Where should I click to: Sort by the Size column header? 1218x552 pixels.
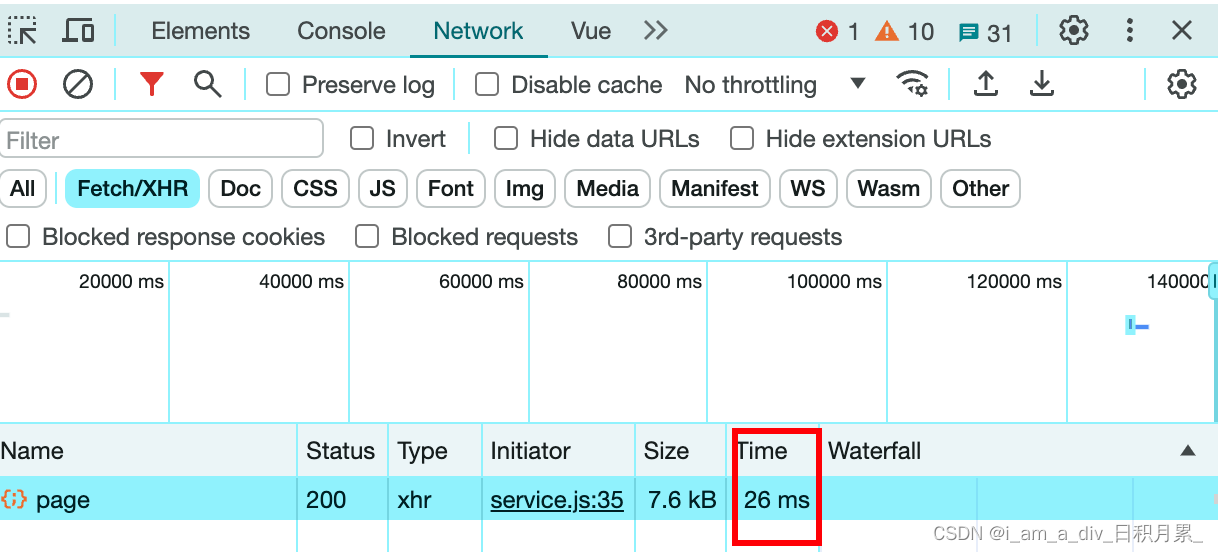point(680,451)
